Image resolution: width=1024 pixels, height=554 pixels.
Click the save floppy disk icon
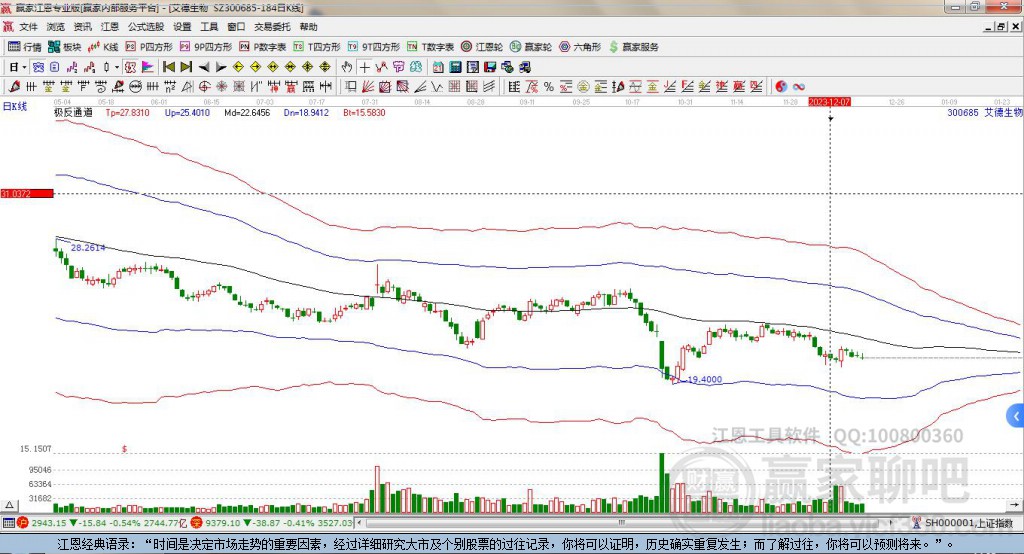[x=490, y=67]
